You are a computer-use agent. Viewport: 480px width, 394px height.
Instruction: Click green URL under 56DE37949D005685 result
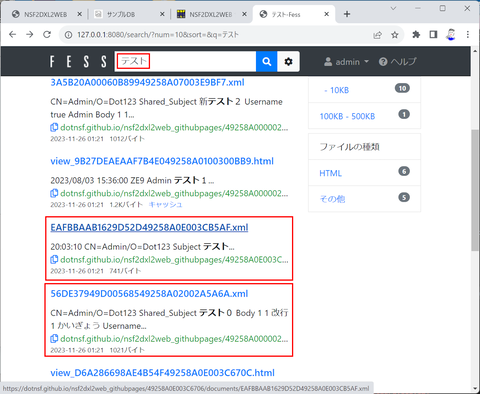(174, 339)
